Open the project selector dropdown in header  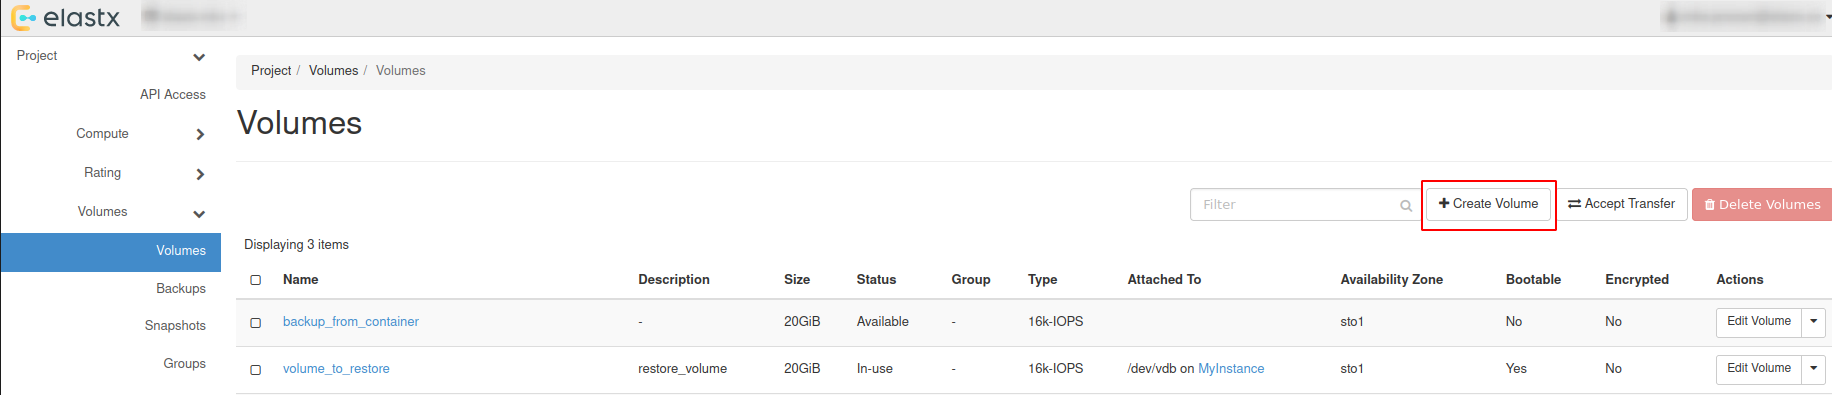[192, 16]
